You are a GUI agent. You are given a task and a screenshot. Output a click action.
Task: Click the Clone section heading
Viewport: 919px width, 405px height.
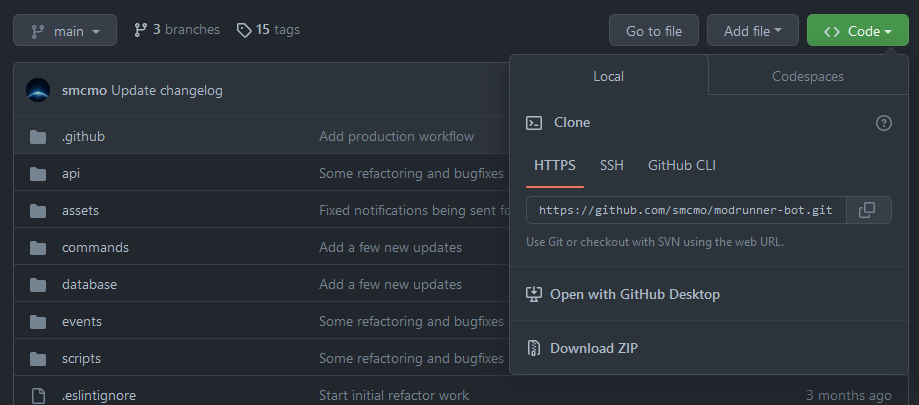(x=572, y=122)
